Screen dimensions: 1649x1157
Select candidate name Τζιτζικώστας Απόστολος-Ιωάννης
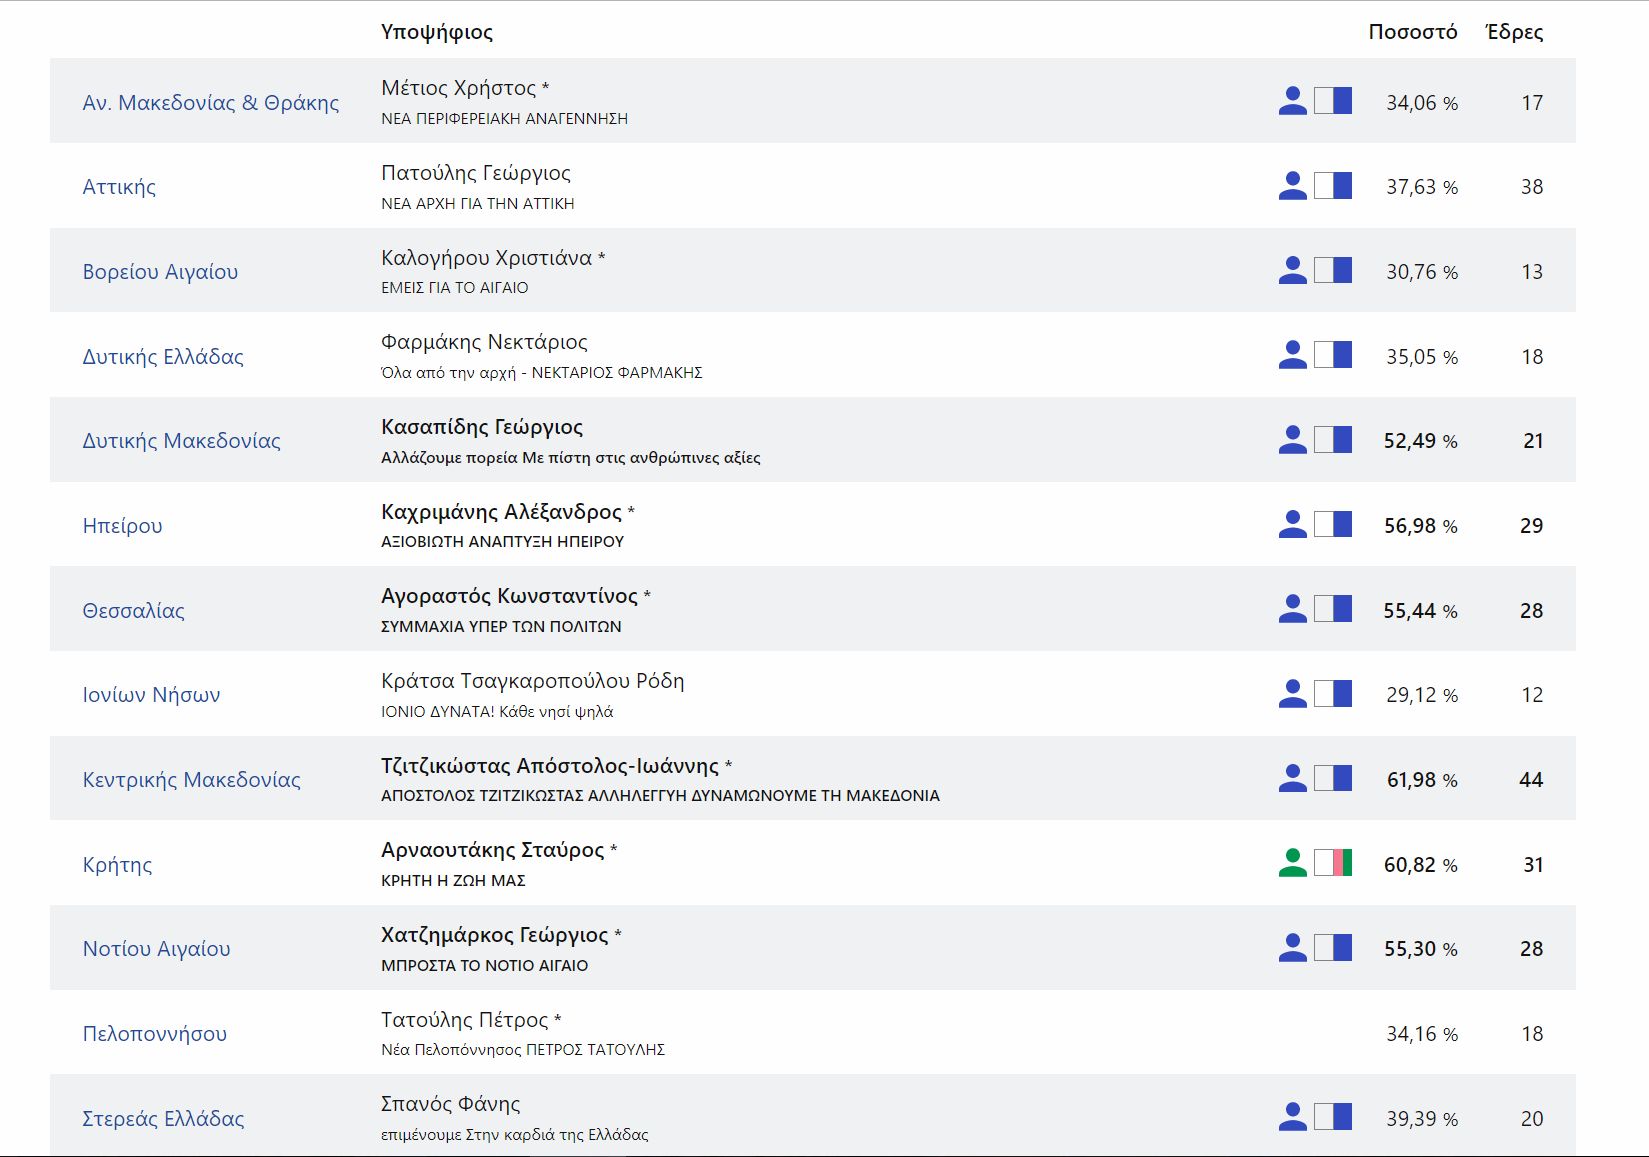pyautogui.click(x=550, y=766)
